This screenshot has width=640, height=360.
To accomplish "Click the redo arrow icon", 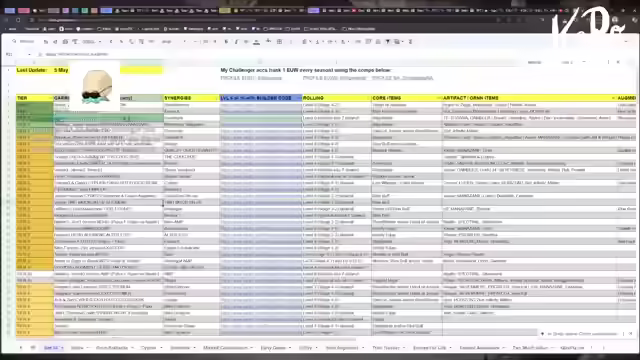I will coord(55,42).
